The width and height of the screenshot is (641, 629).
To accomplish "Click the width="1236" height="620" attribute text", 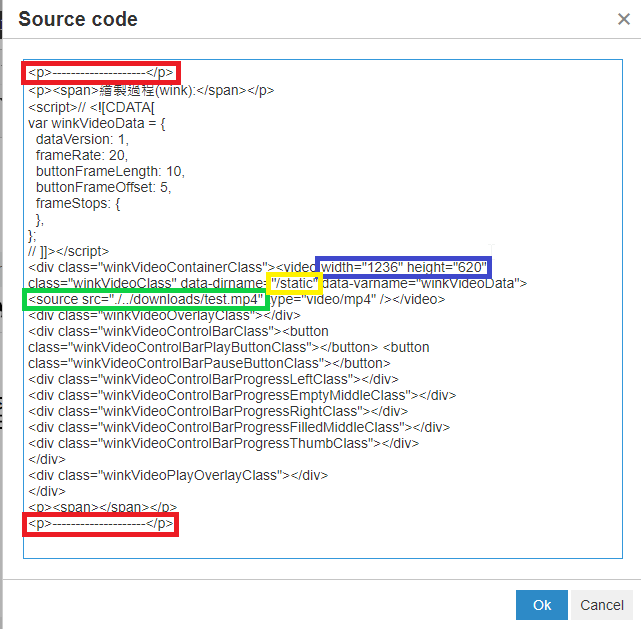I will (x=404, y=267).
